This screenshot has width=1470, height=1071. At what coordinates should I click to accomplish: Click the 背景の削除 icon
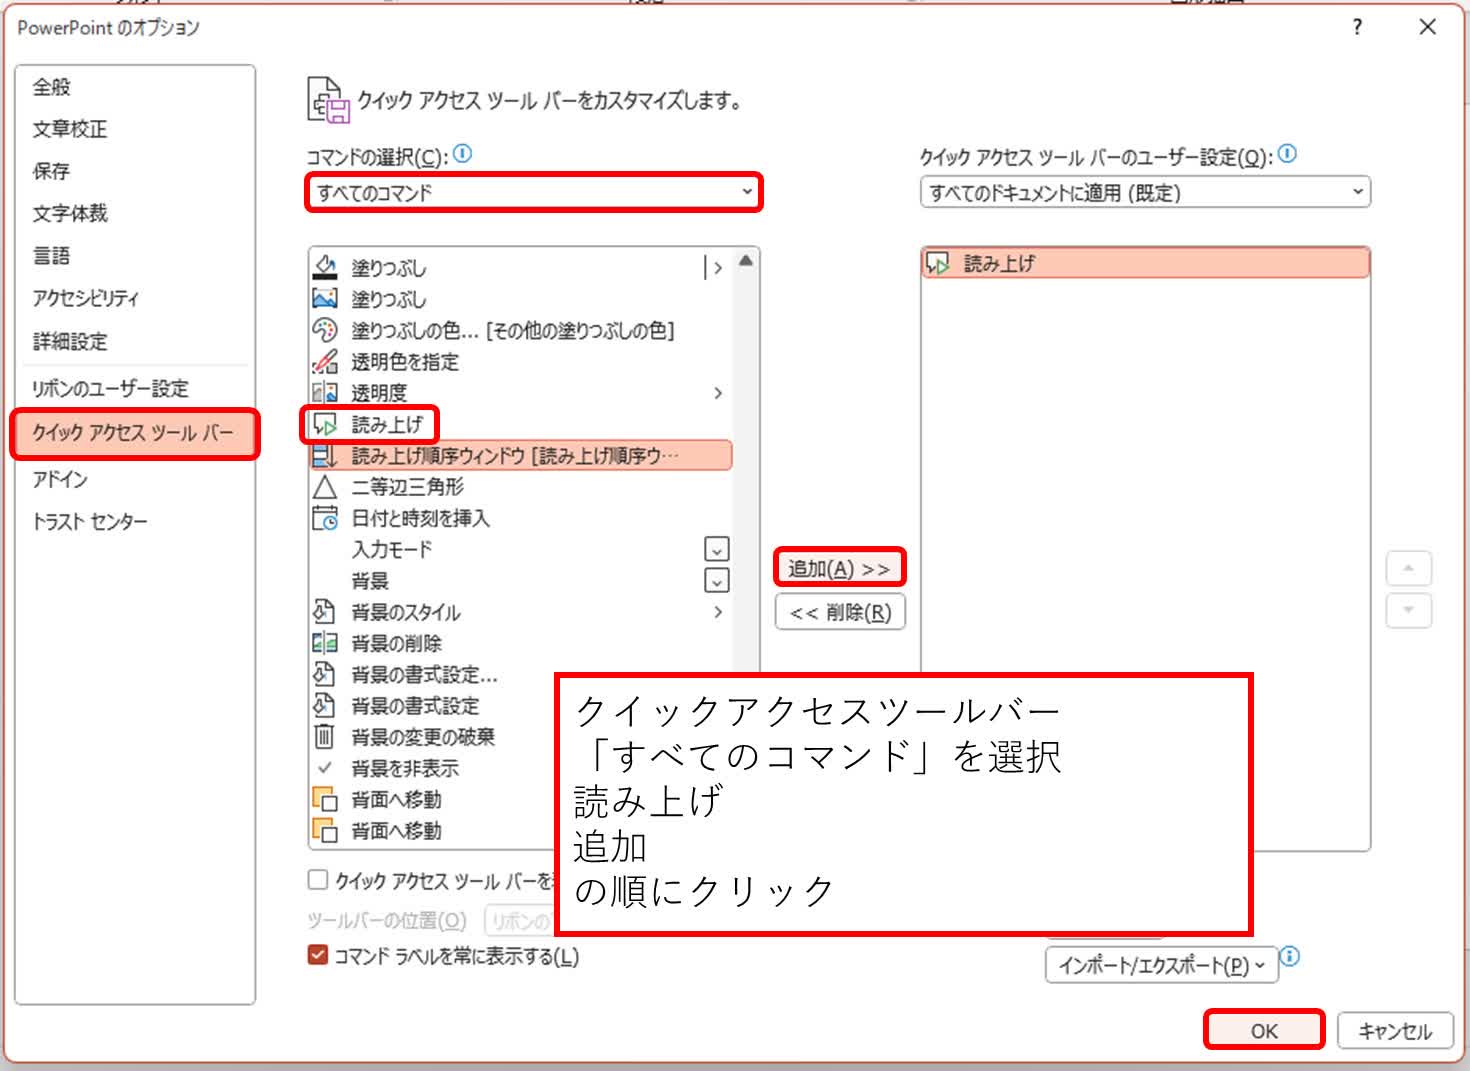(325, 643)
